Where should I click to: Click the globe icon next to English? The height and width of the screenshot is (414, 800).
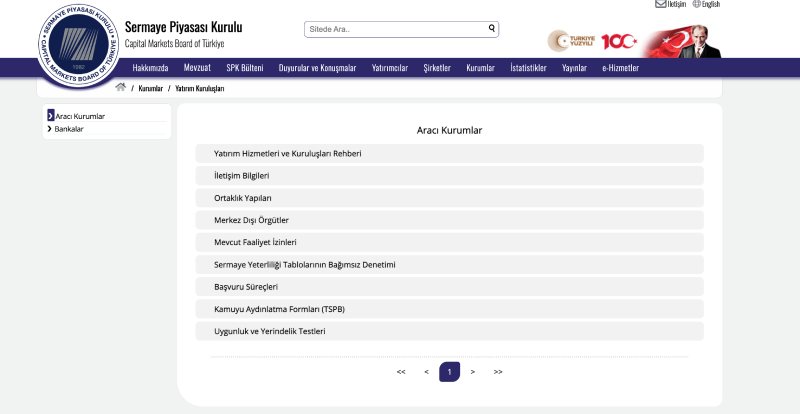click(696, 4)
